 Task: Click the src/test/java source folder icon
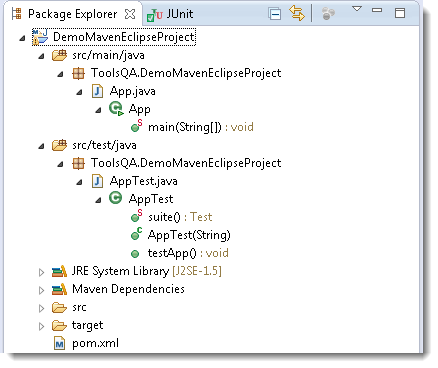tap(59, 145)
